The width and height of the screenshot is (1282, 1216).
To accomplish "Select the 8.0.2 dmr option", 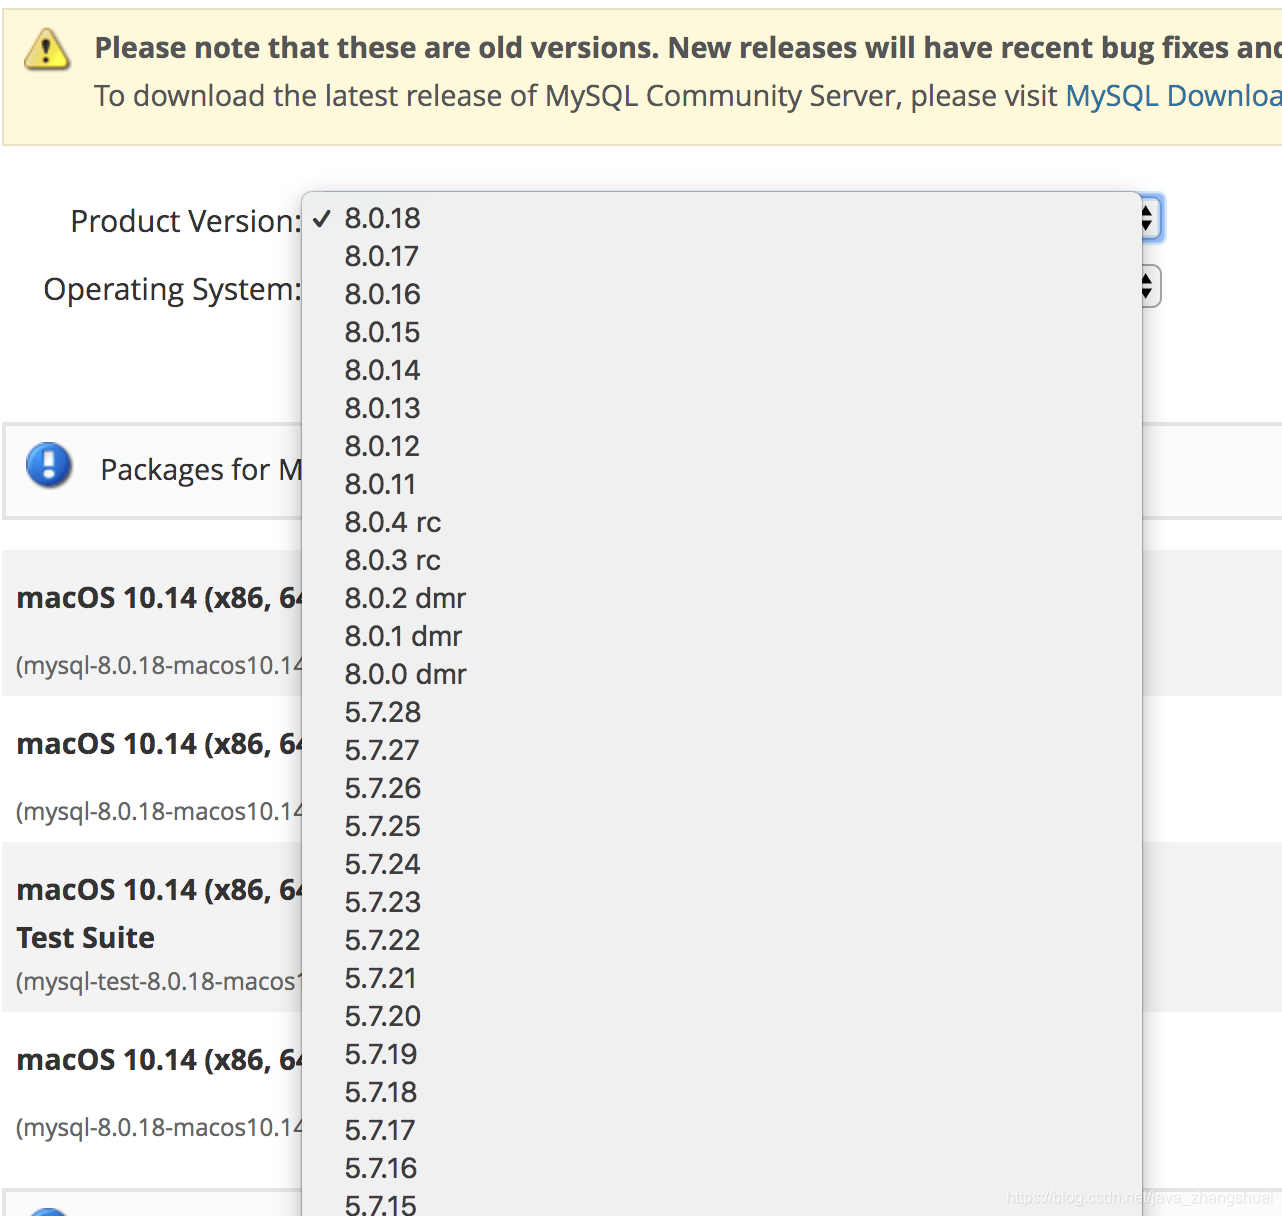I will point(405,599).
